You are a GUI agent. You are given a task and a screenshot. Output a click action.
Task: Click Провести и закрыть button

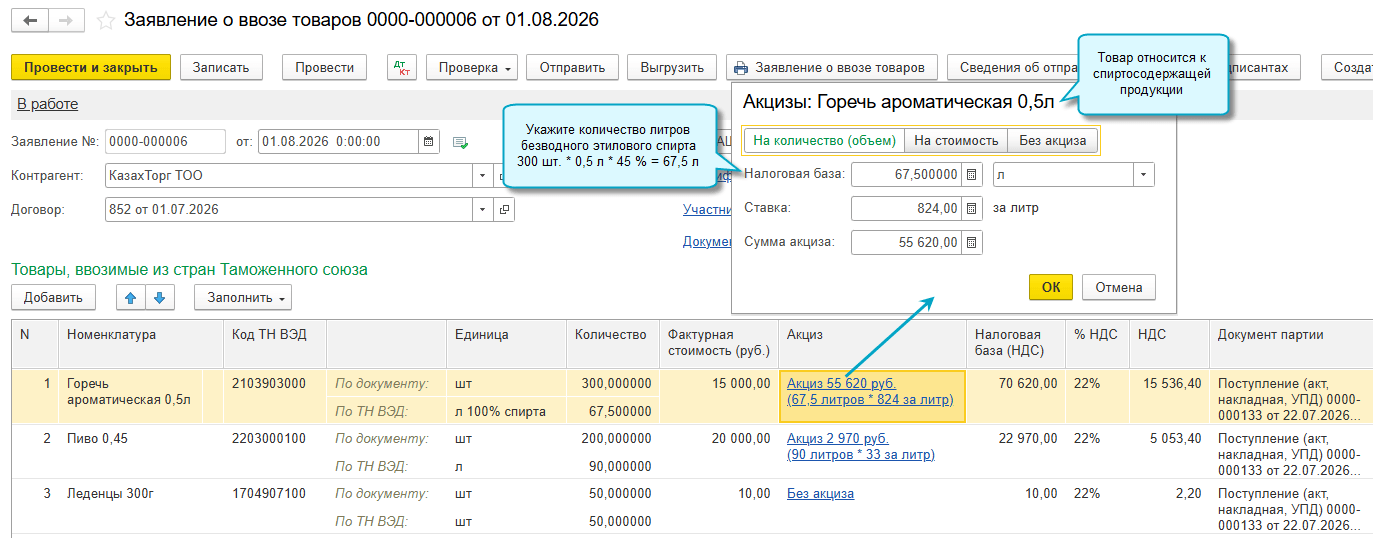coord(91,68)
